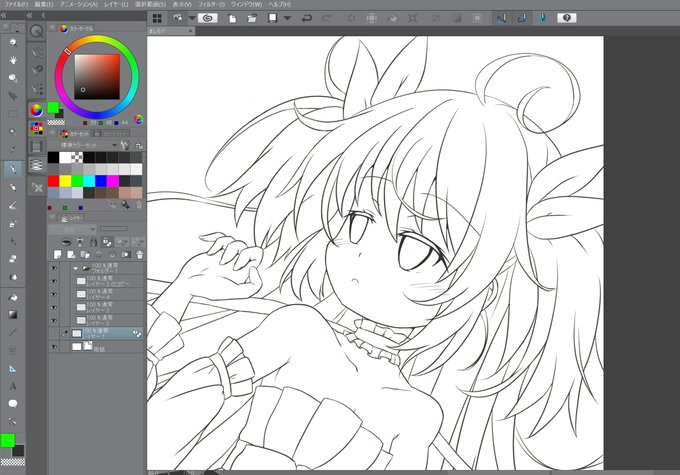Select the Airbrush tool
Screen dimensions: 680x475
coord(13,223)
